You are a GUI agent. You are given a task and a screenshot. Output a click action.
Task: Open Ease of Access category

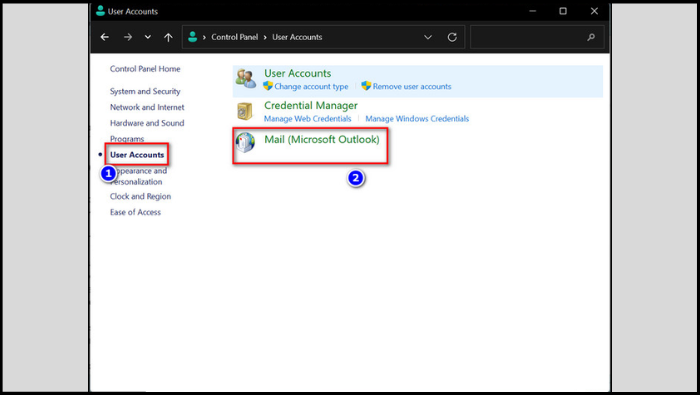135,212
